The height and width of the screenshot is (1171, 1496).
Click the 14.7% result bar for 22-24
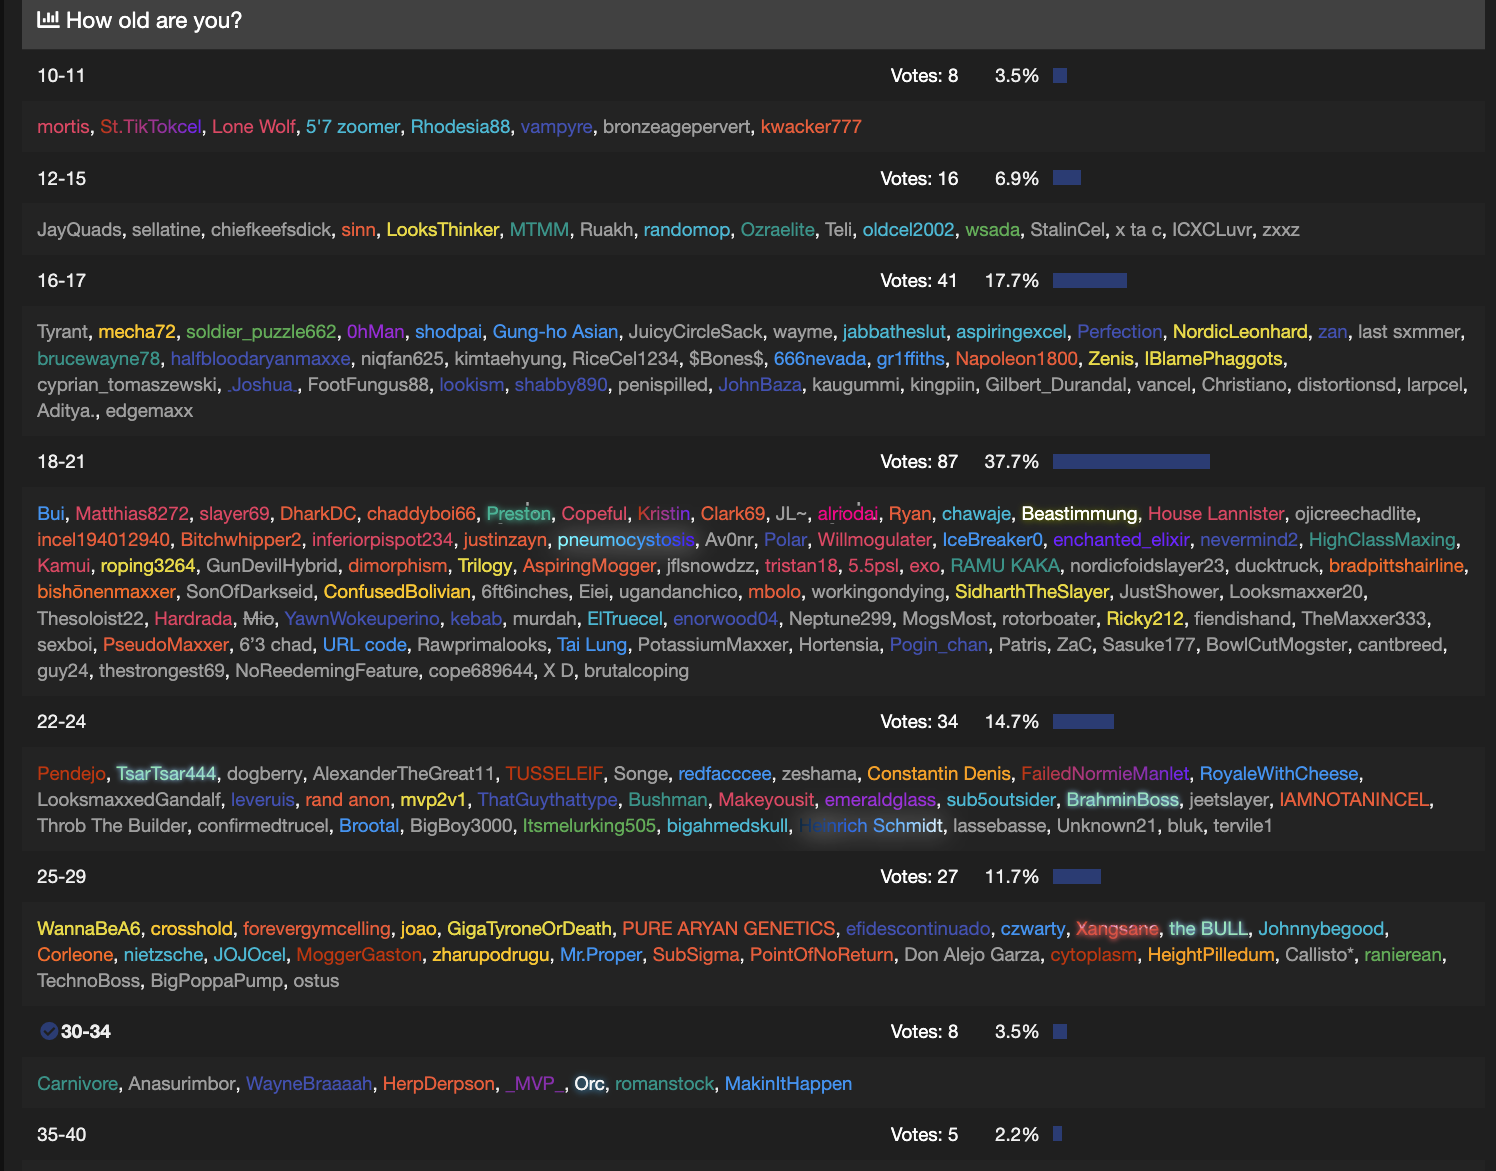click(x=1083, y=722)
